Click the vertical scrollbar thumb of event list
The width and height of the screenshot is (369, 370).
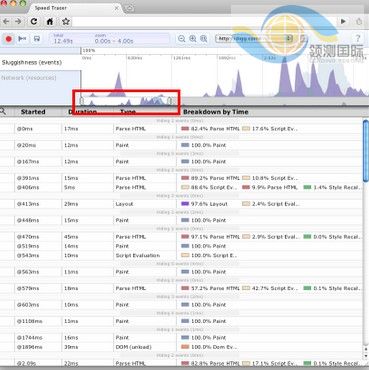tap(366, 151)
